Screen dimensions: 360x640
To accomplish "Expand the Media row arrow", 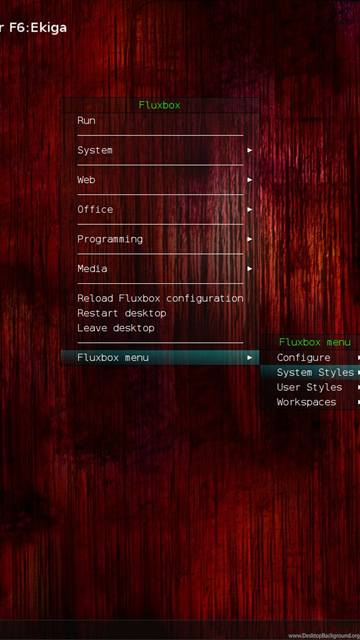I will tap(249, 269).
